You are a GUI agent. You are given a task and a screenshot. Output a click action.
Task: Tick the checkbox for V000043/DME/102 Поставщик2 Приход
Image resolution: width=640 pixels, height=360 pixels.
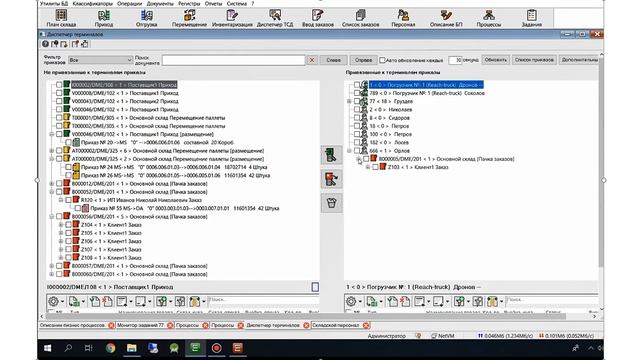59,101
